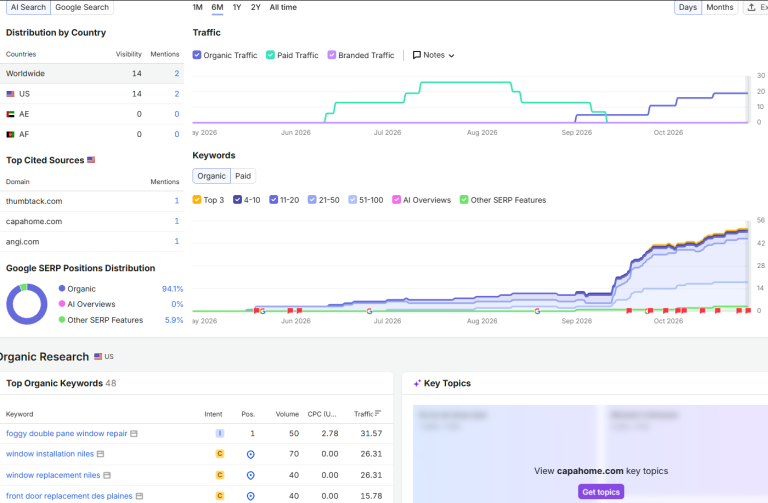Open keyword window installation niles
This screenshot has height=503, width=768.
coord(49,454)
